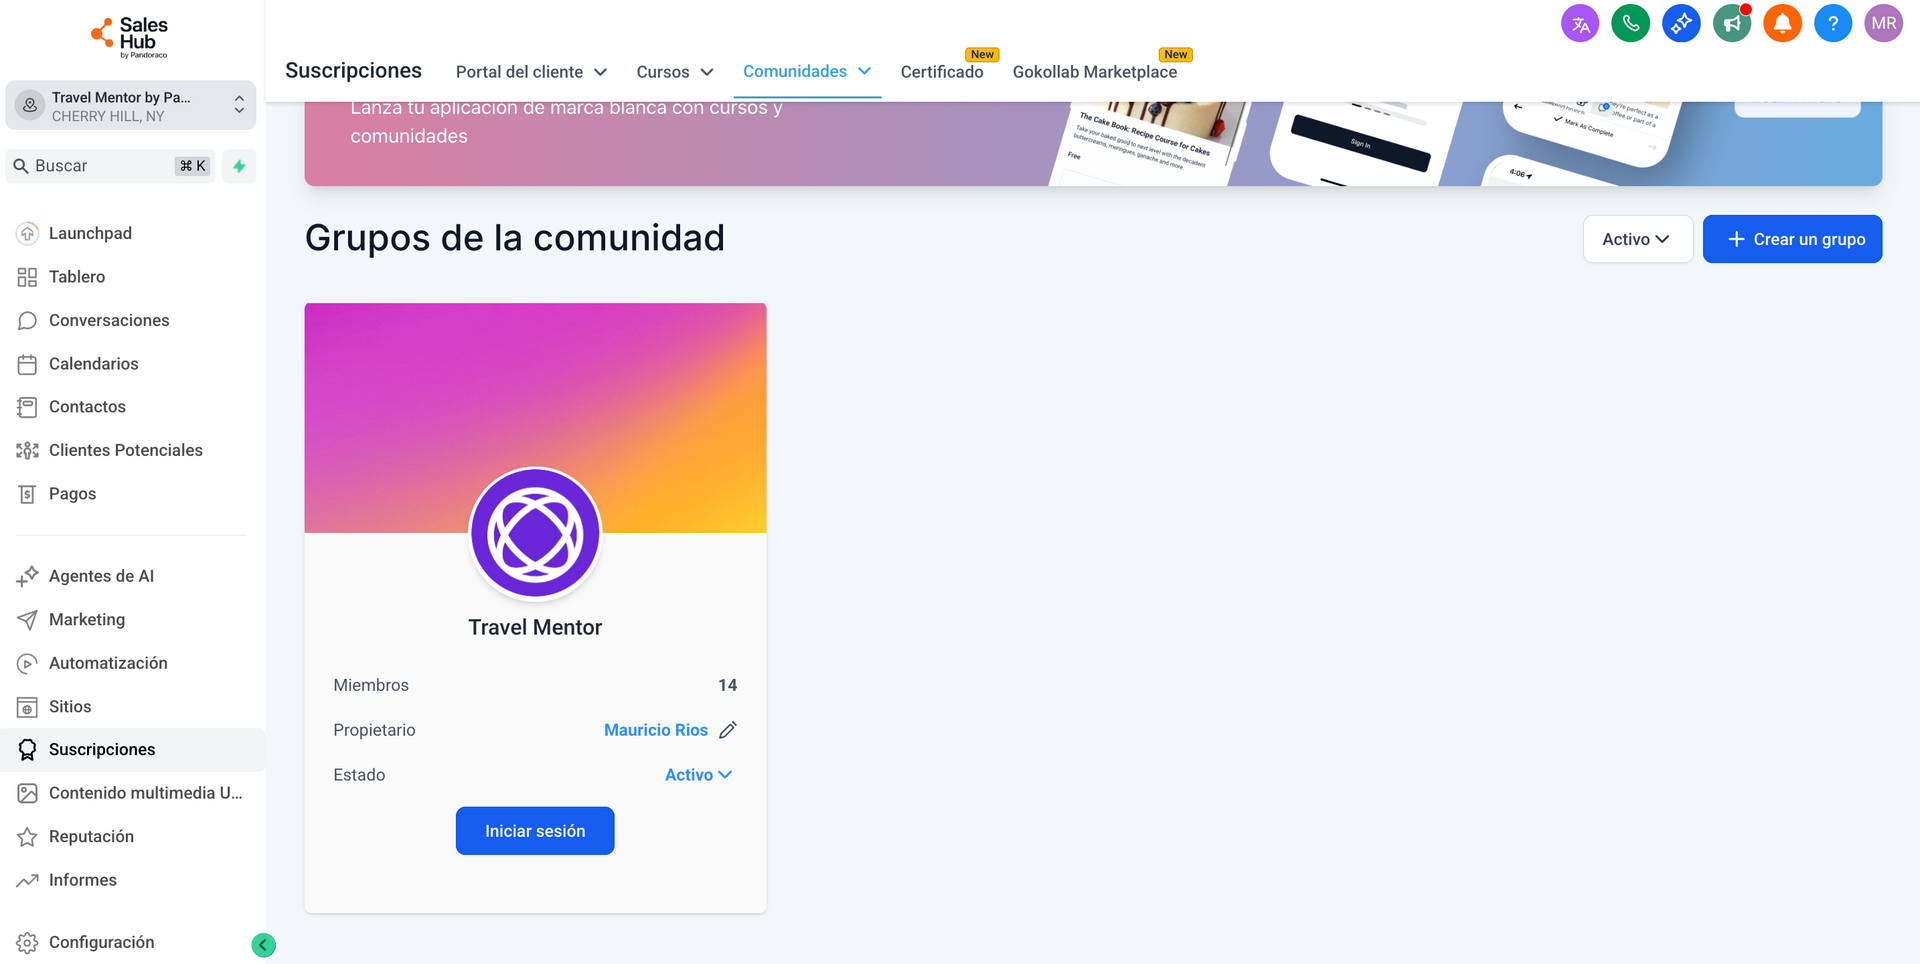
Task: Click the green lightning quick actions icon
Action: [x=239, y=166]
